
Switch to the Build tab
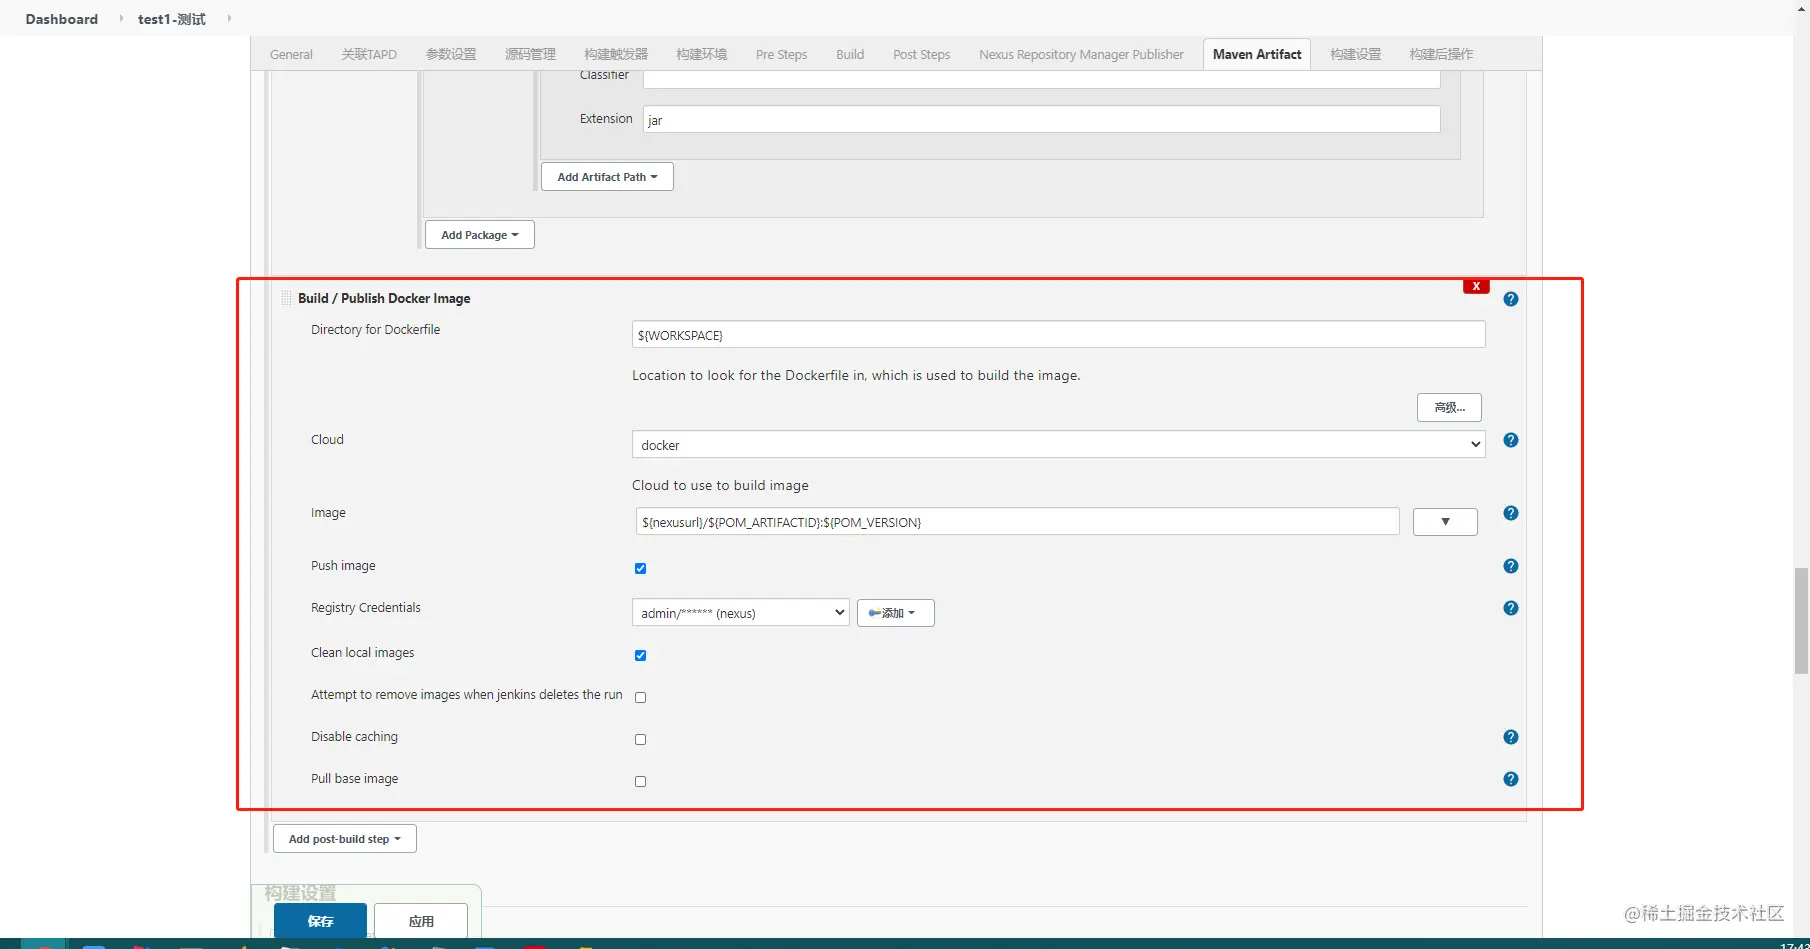coord(850,54)
